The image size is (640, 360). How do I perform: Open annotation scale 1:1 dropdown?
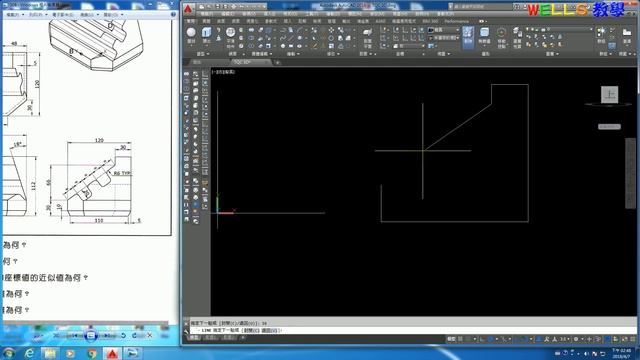564,339
